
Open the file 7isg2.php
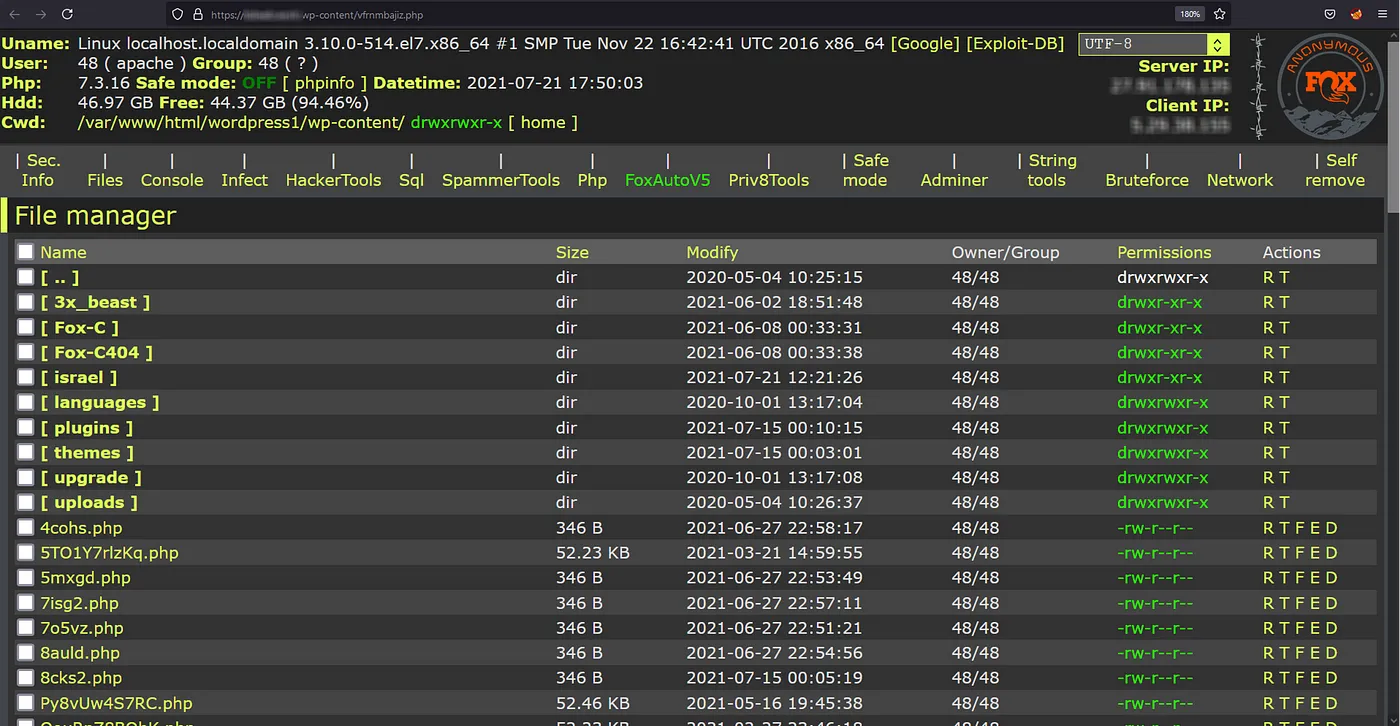tap(79, 602)
